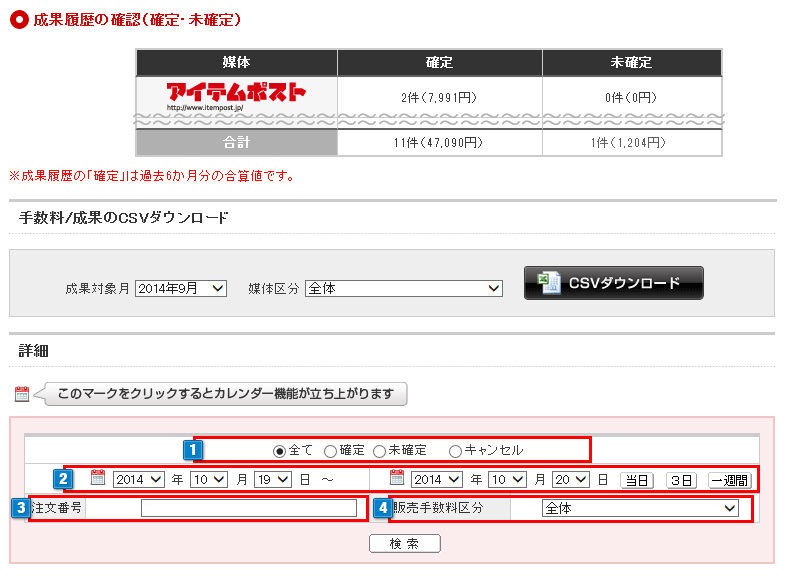790x581 pixels.
Task: Select the 確定 radio button
Action: tap(330, 451)
